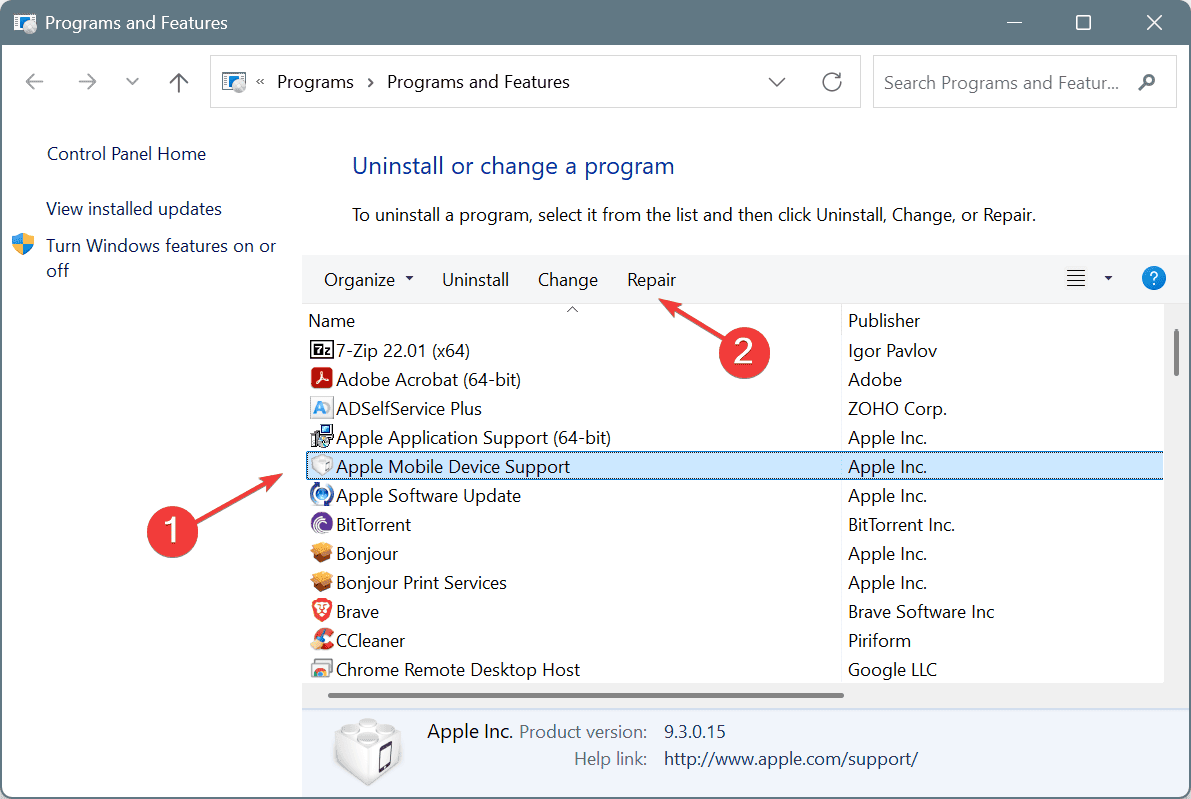
Task: Expand the breadcrumb chevron after Programs
Action: (371, 82)
